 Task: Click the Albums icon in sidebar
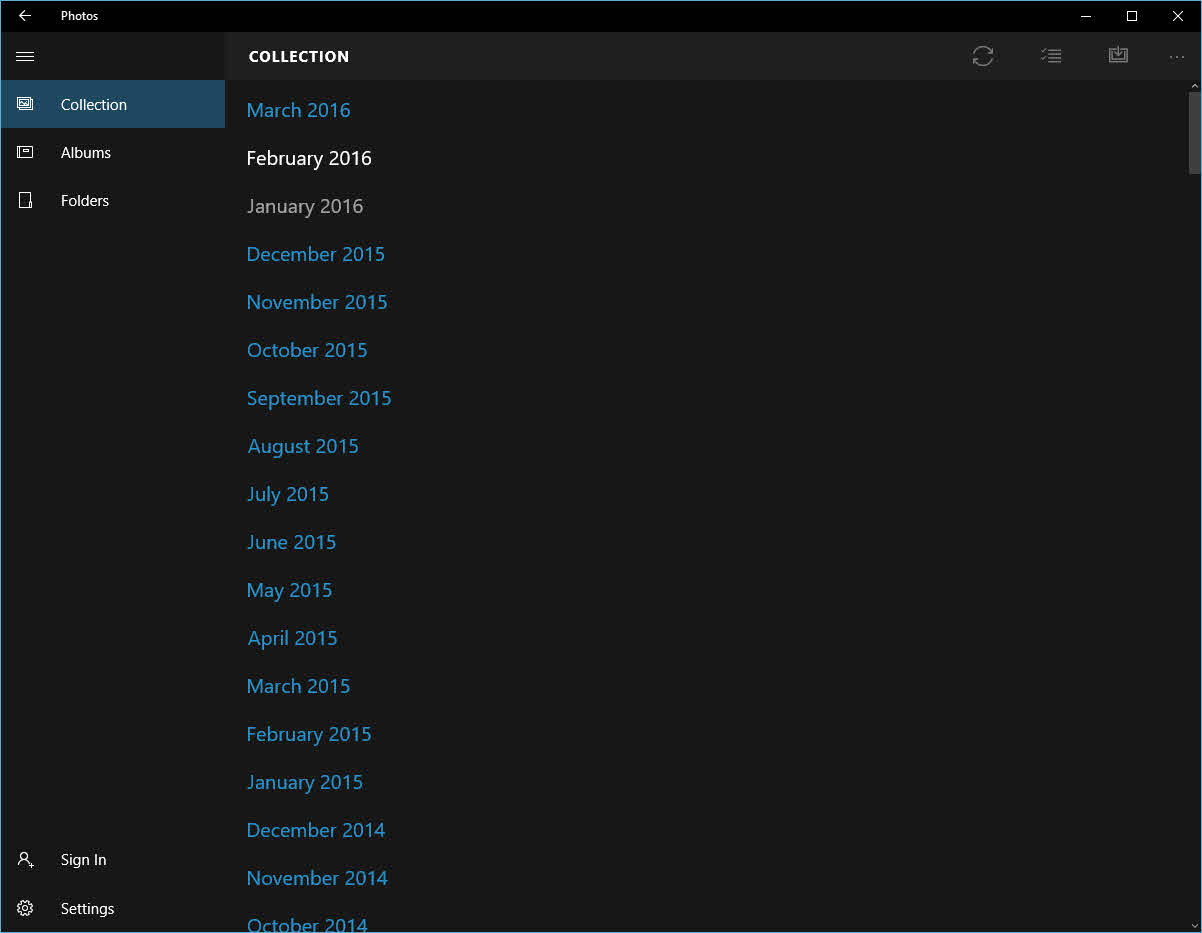tap(25, 153)
